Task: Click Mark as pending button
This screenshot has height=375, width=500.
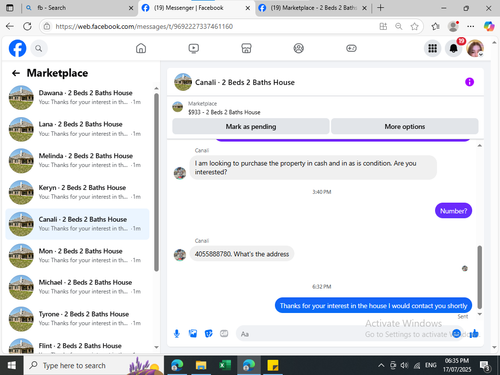Action: point(251,126)
